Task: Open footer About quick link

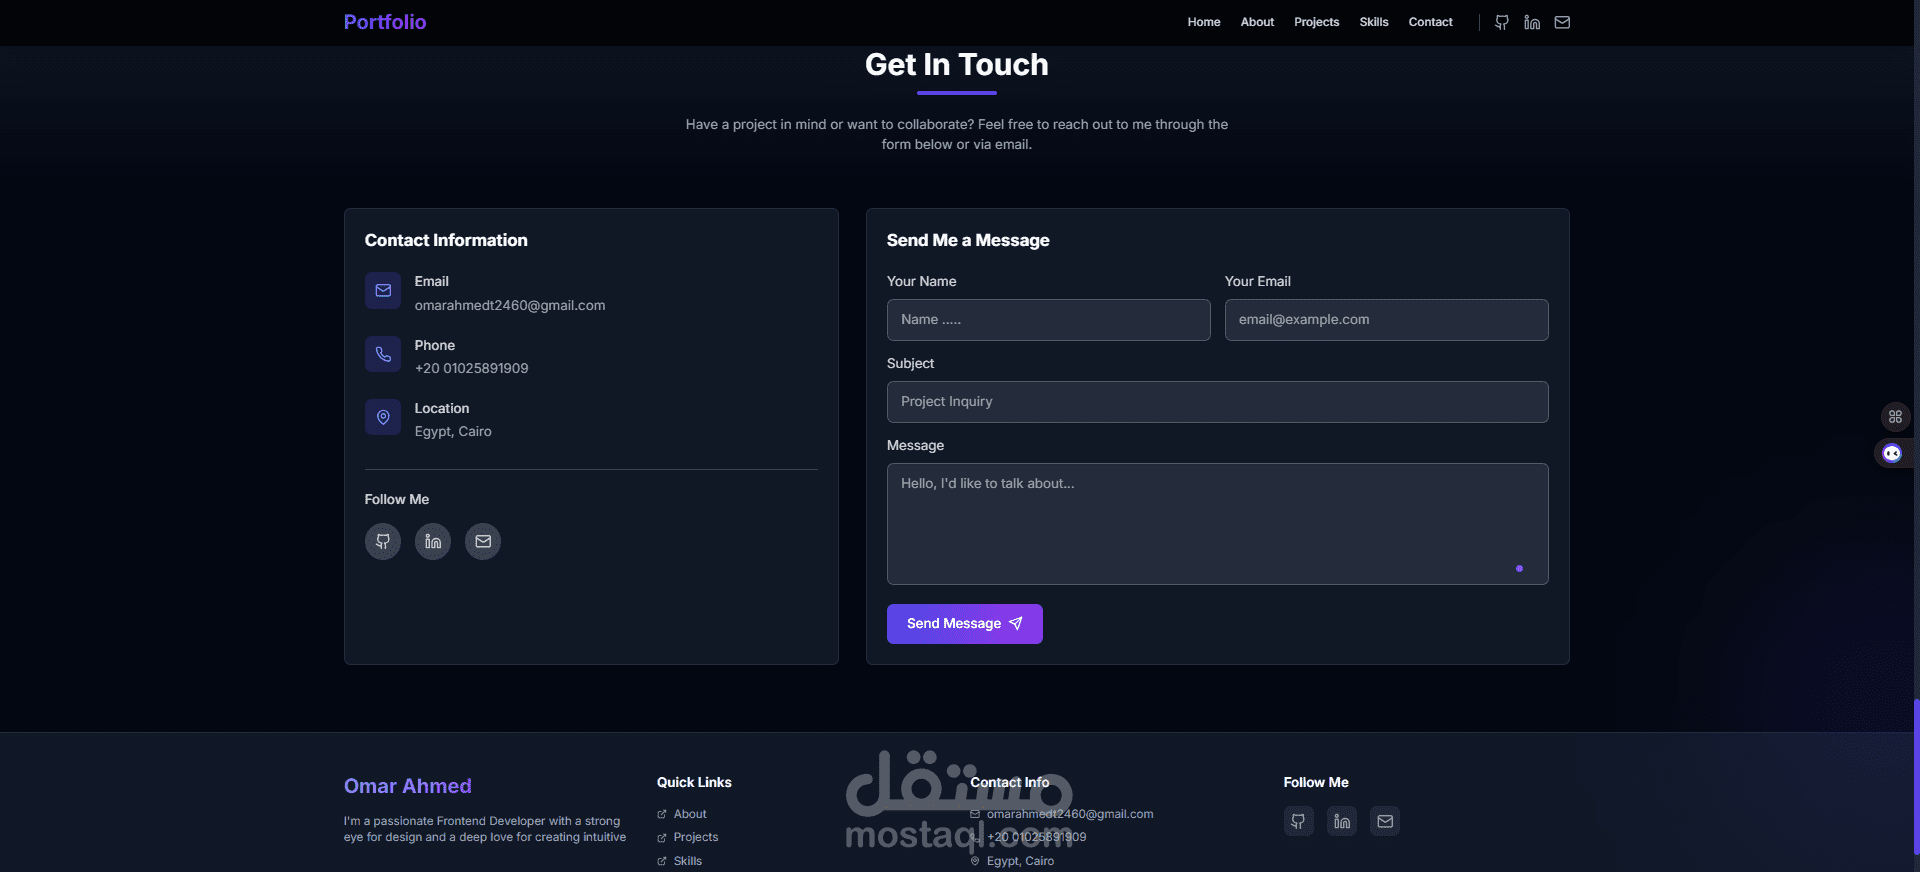Action: [690, 815]
